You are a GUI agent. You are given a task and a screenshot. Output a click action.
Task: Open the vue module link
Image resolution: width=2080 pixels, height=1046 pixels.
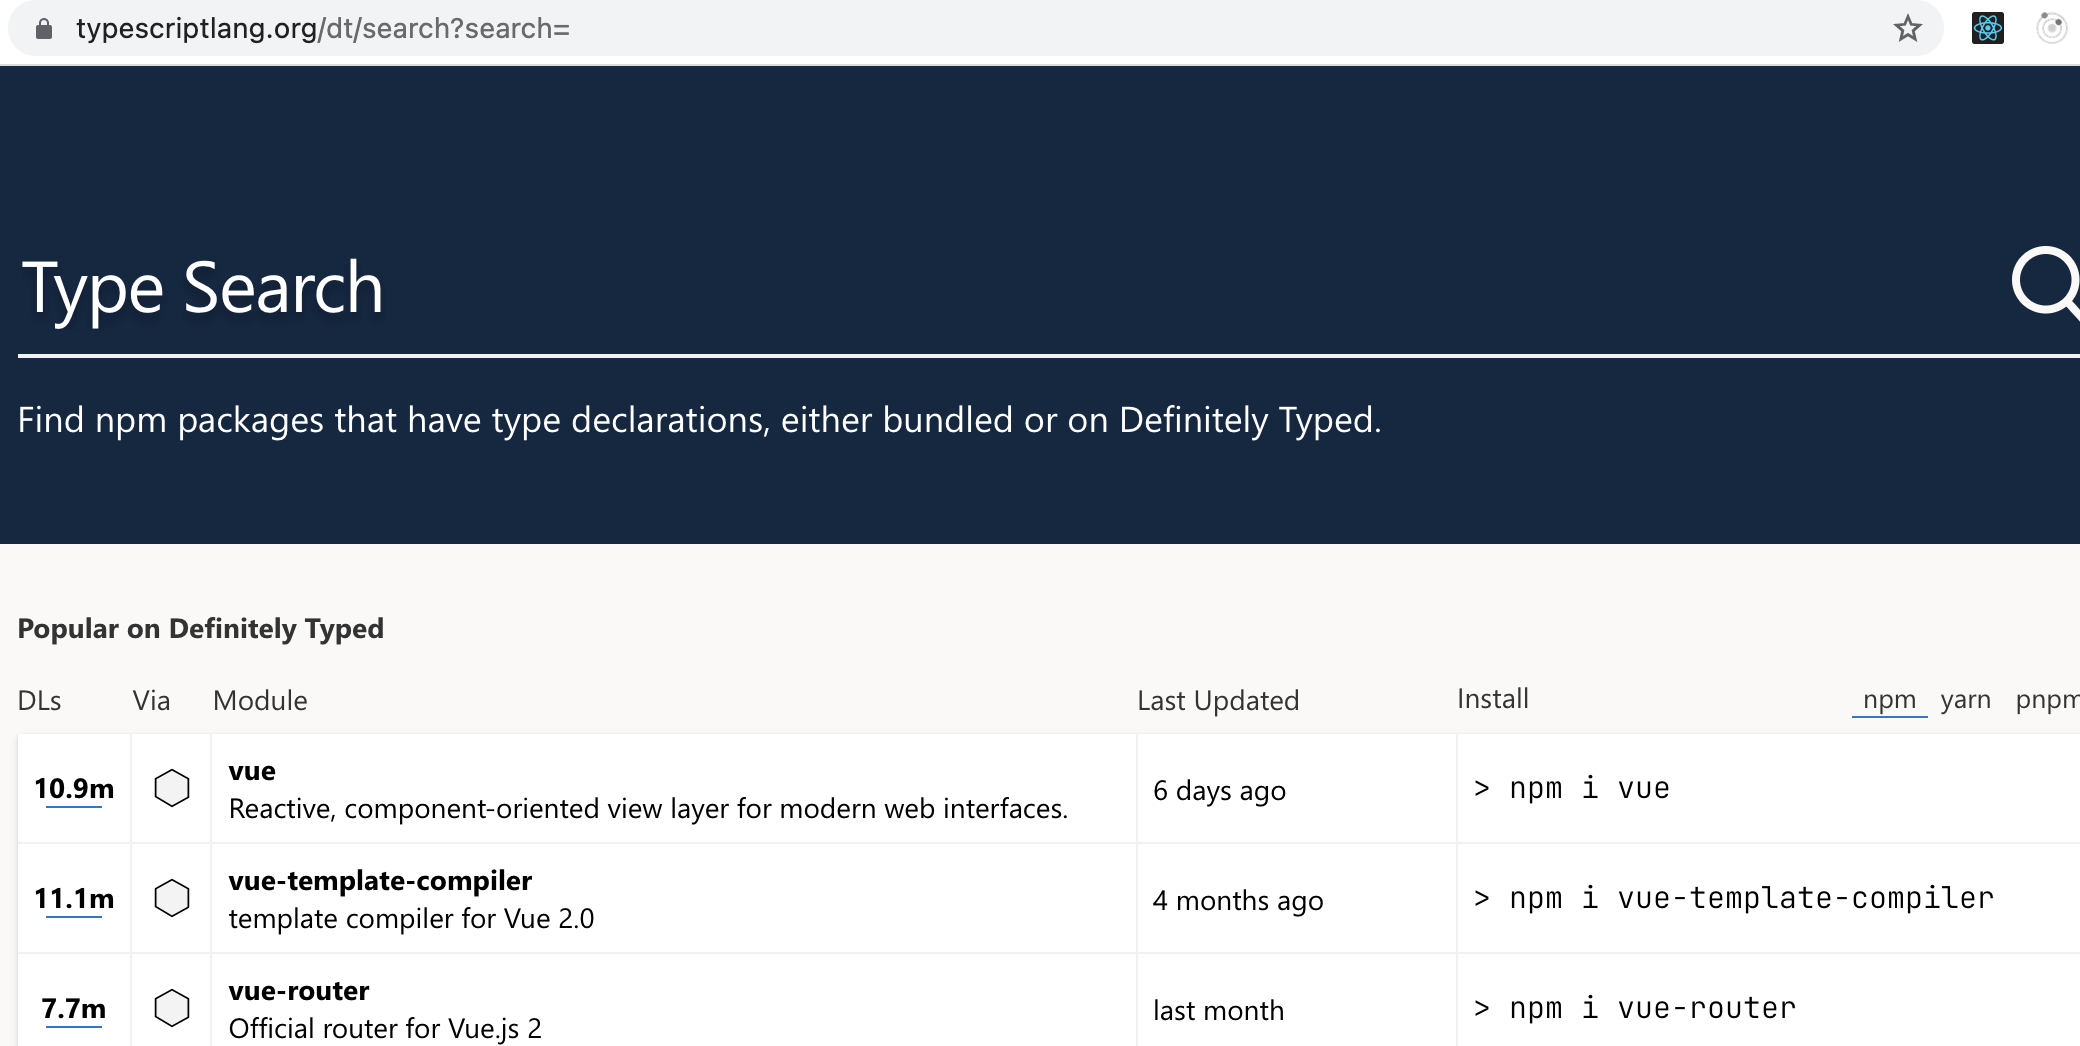252,771
